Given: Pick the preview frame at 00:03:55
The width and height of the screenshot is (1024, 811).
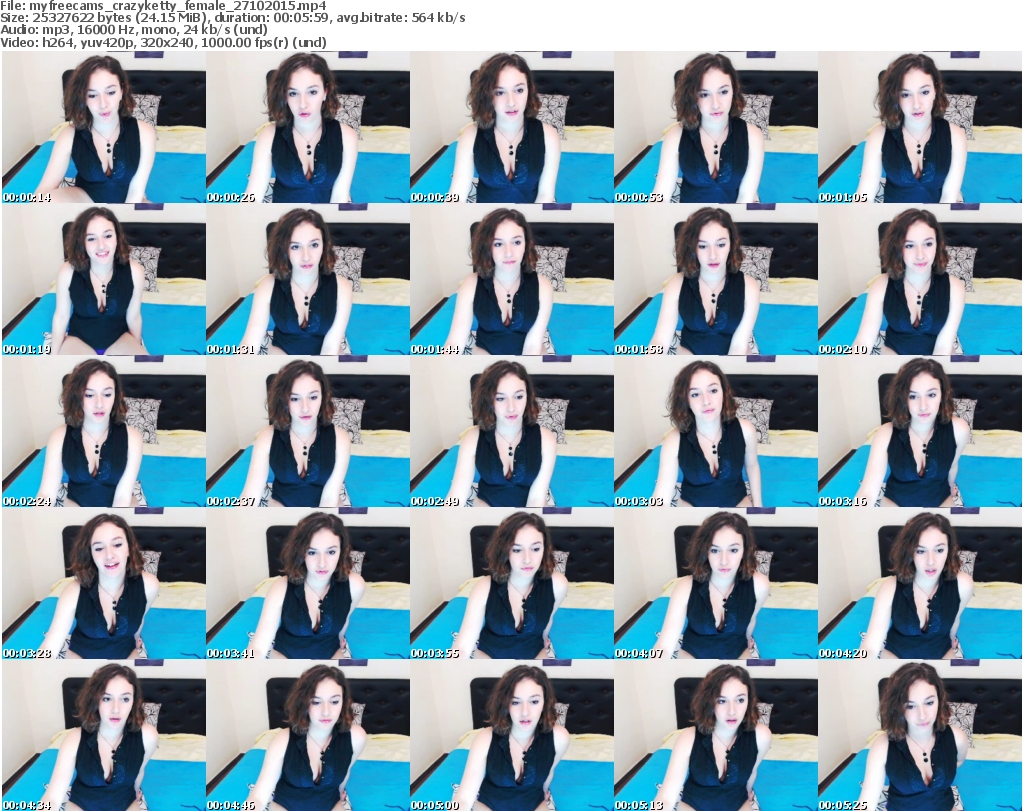Looking at the screenshot, I should pos(512,583).
